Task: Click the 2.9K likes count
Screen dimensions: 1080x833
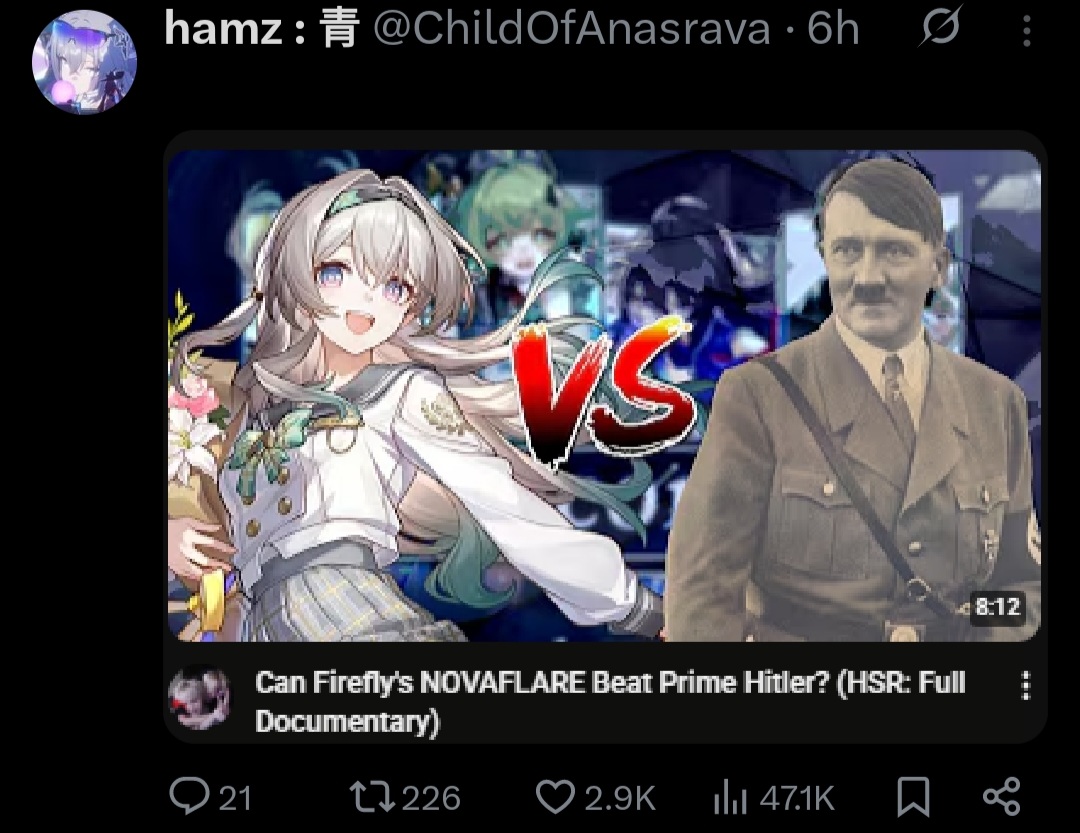Action: pyautogui.click(x=620, y=798)
